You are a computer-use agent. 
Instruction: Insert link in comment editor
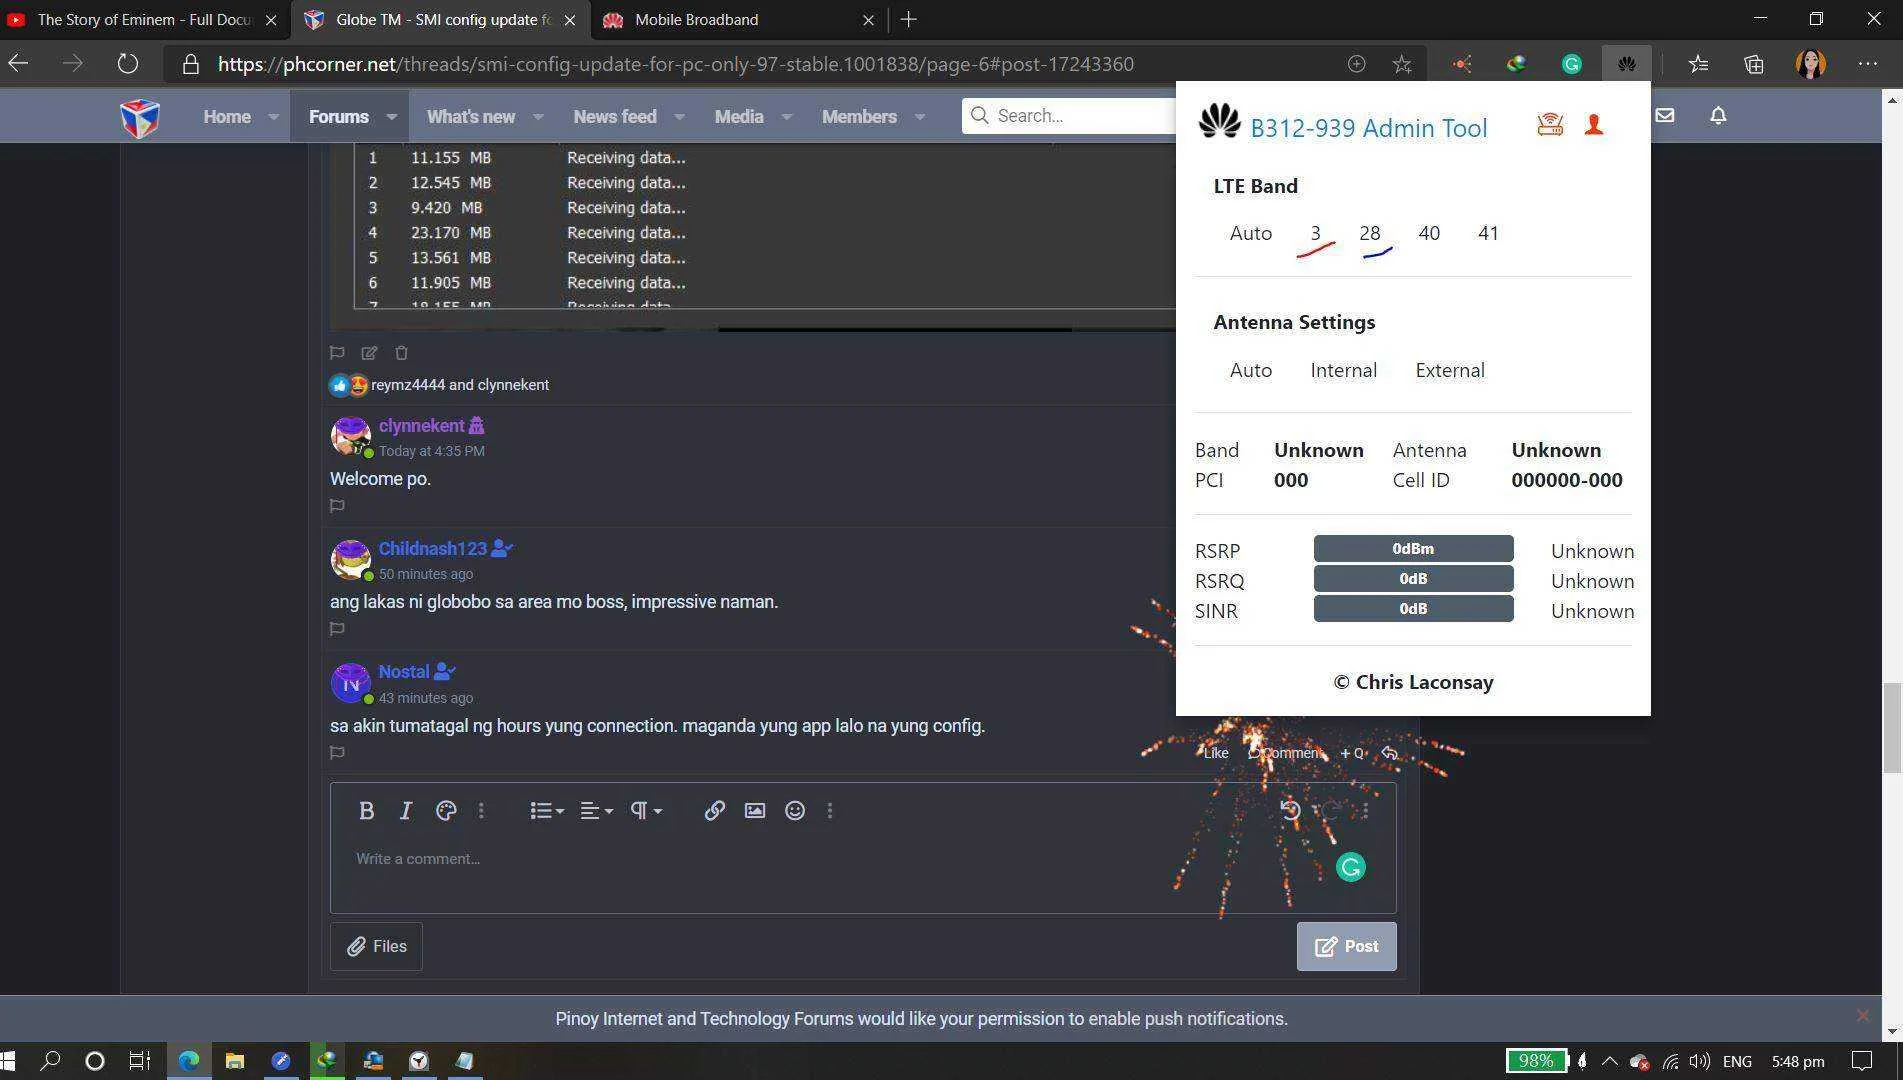pos(714,811)
